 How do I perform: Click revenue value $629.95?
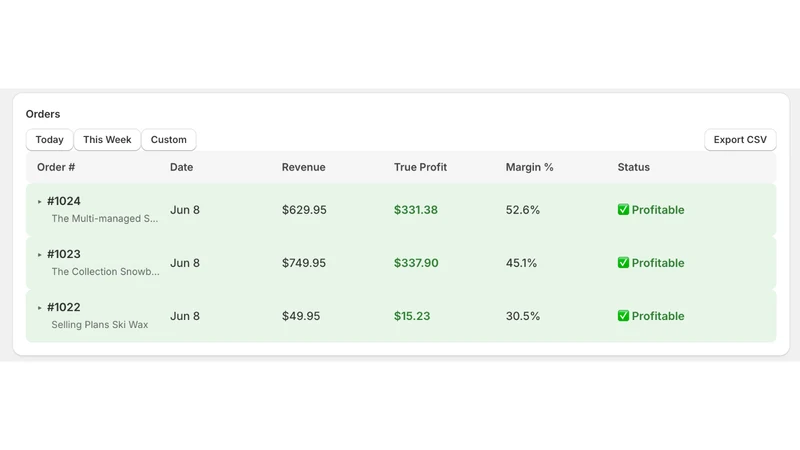(x=304, y=210)
